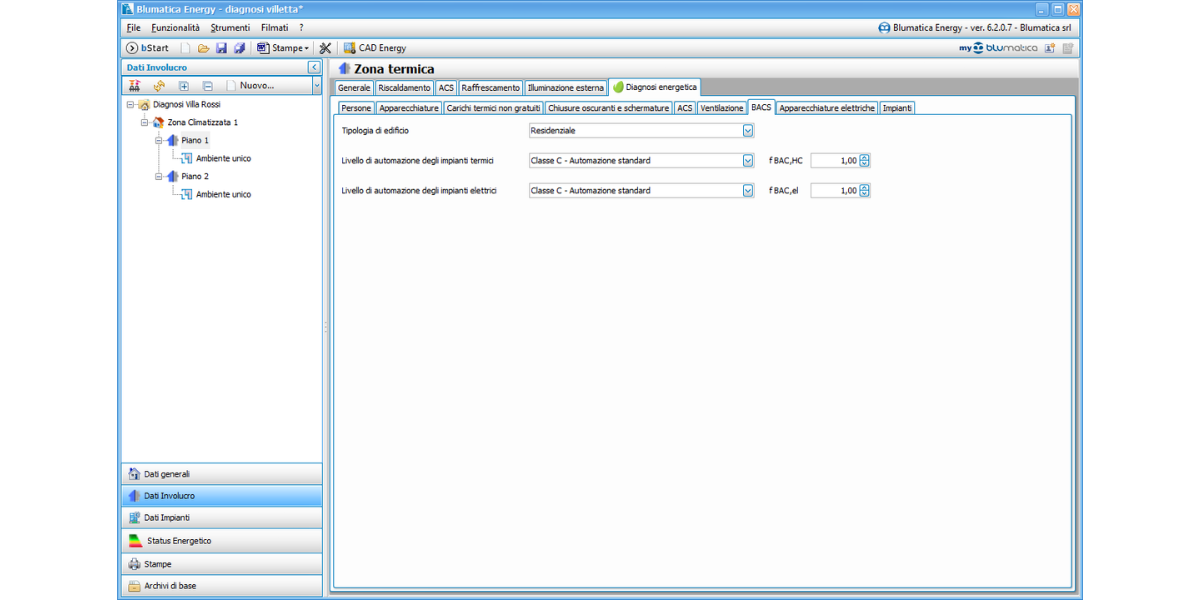Click the collapse-all minus icon in tree toolbar
Screen dimensions: 1200x600
coord(207,86)
